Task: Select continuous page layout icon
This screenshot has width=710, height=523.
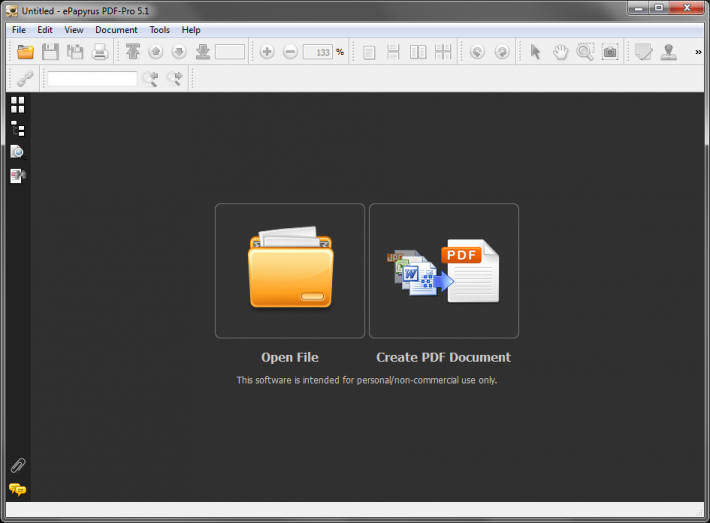Action: (393, 52)
